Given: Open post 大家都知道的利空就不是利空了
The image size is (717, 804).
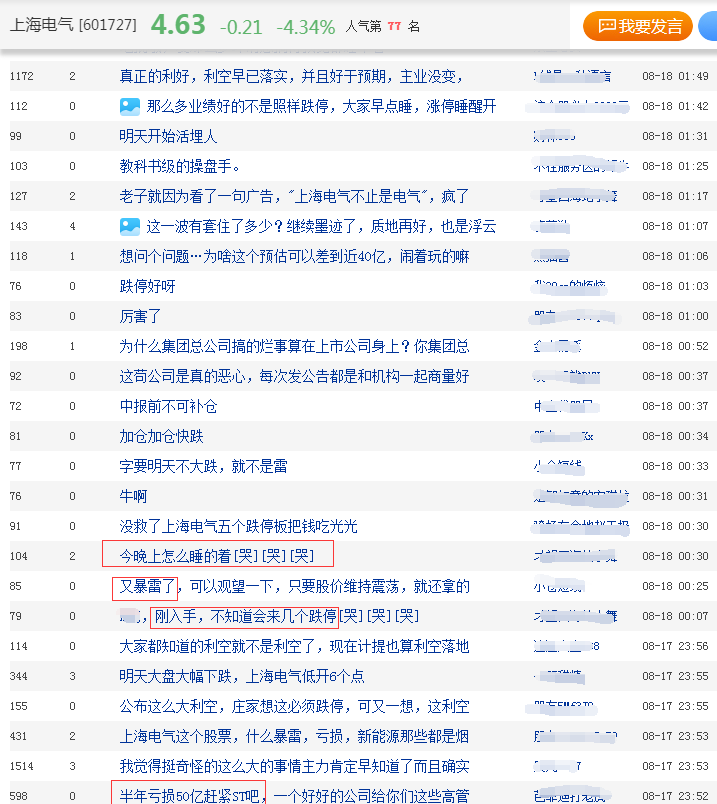Looking at the screenshot, I should pos(294,647).
